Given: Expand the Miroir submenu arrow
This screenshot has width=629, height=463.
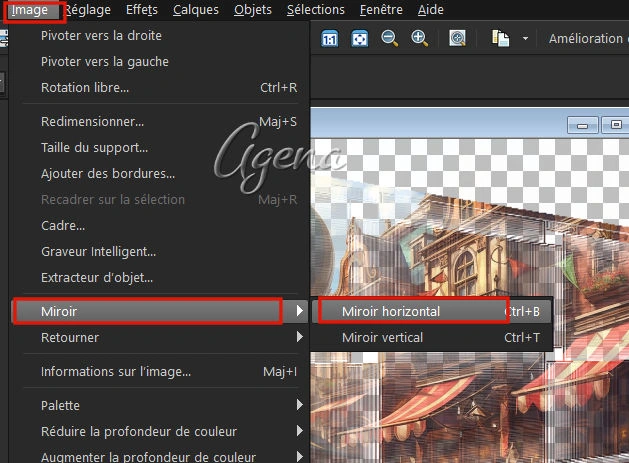Looking at the screenshot, I should [299, 311].
